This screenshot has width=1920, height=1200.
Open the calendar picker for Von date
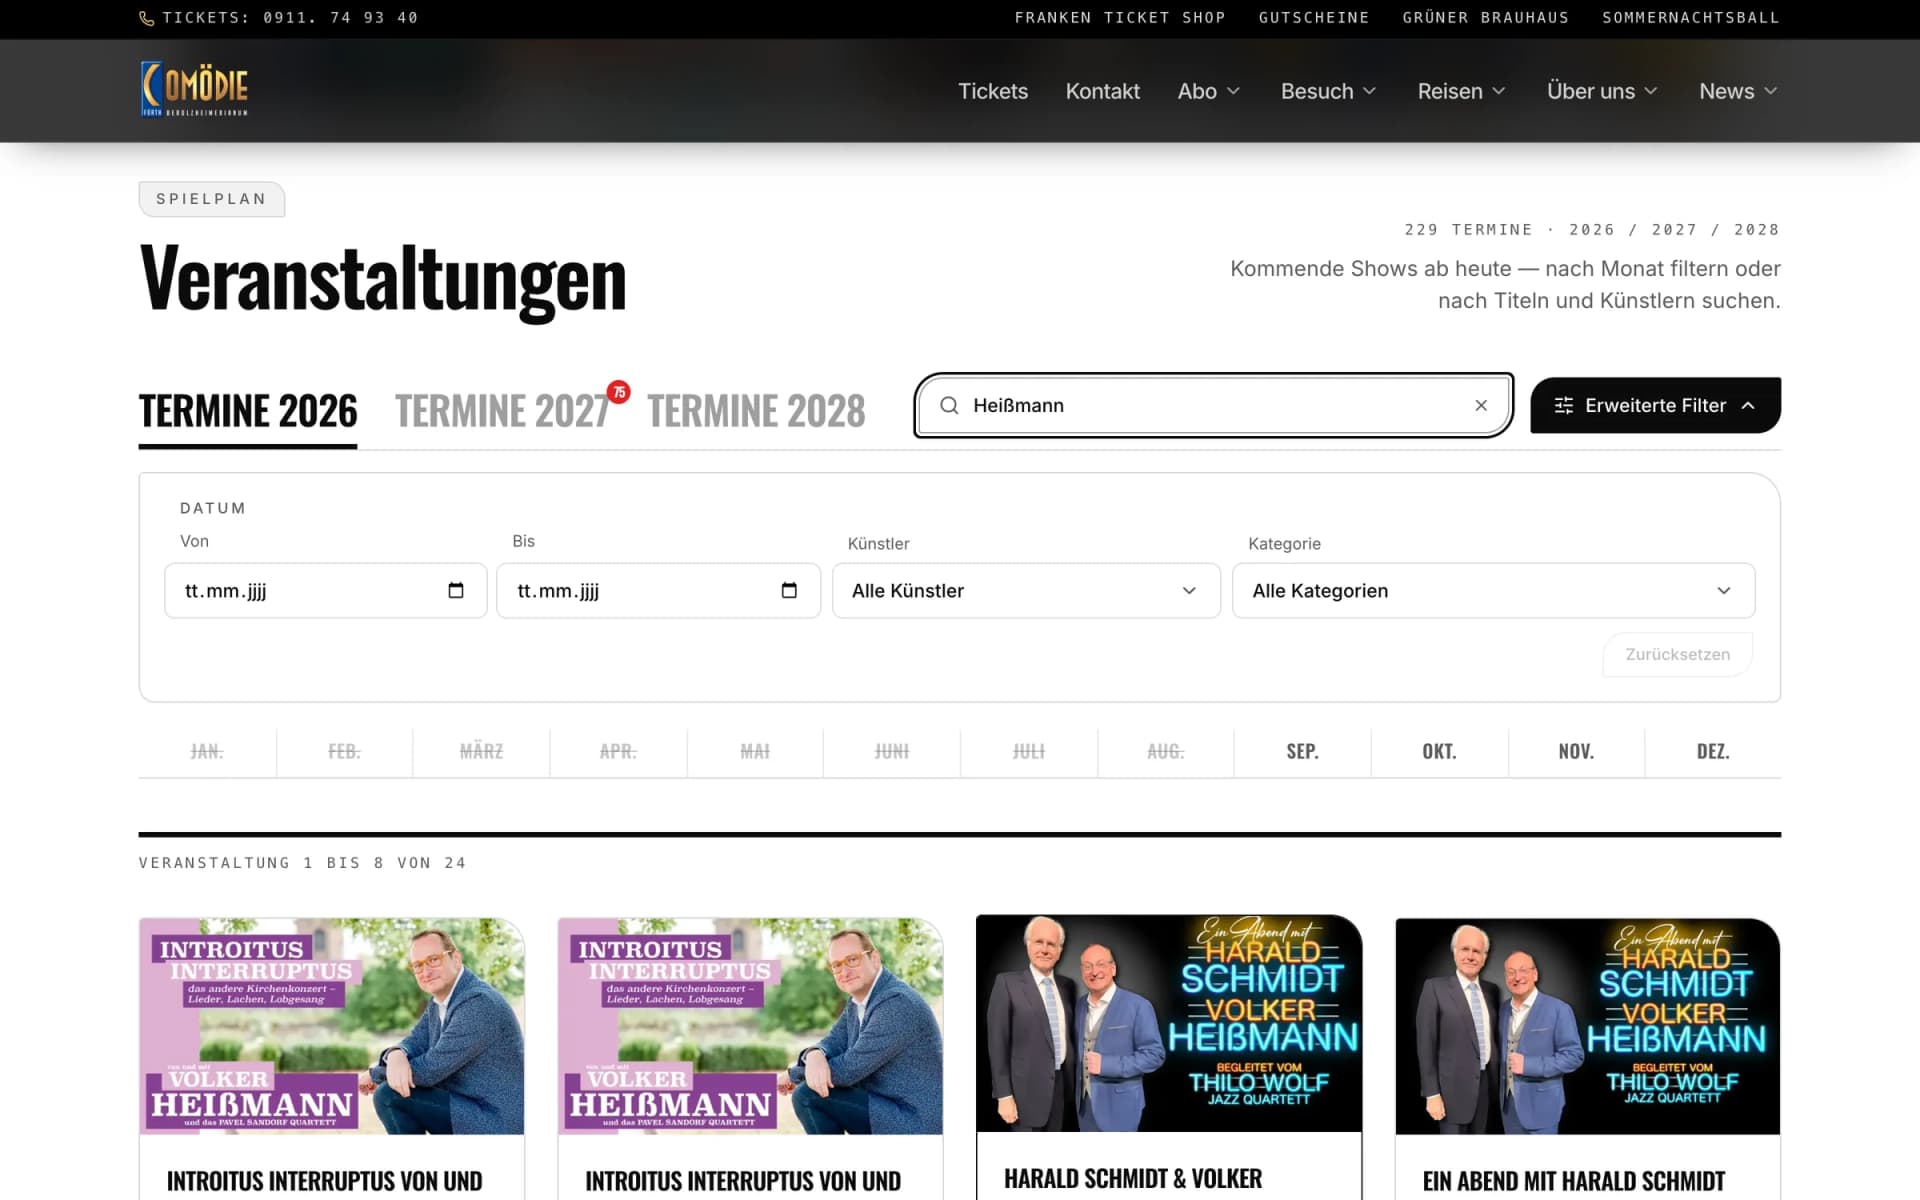[x=456, y=590]
